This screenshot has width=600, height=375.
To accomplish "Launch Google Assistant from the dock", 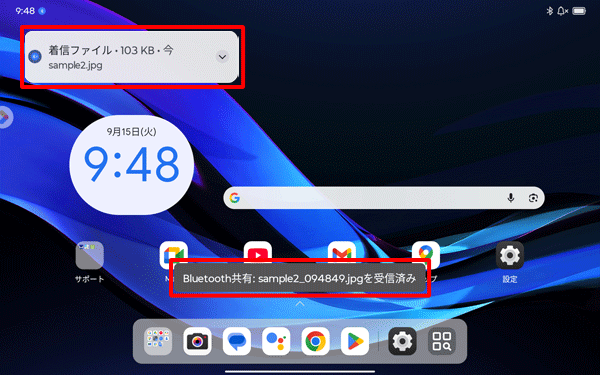I will click(276, 341).
